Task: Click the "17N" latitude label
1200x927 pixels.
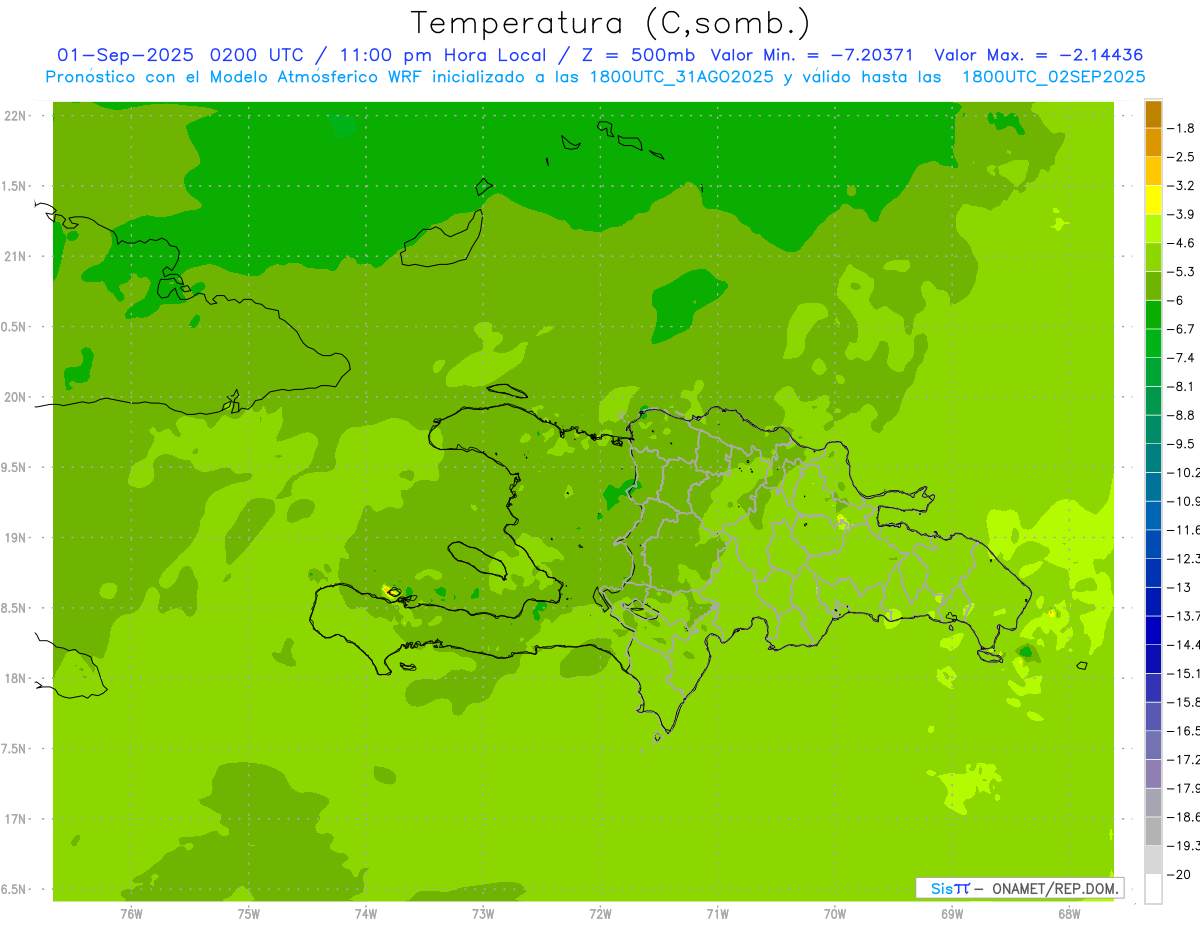Action: click(15, 819)
